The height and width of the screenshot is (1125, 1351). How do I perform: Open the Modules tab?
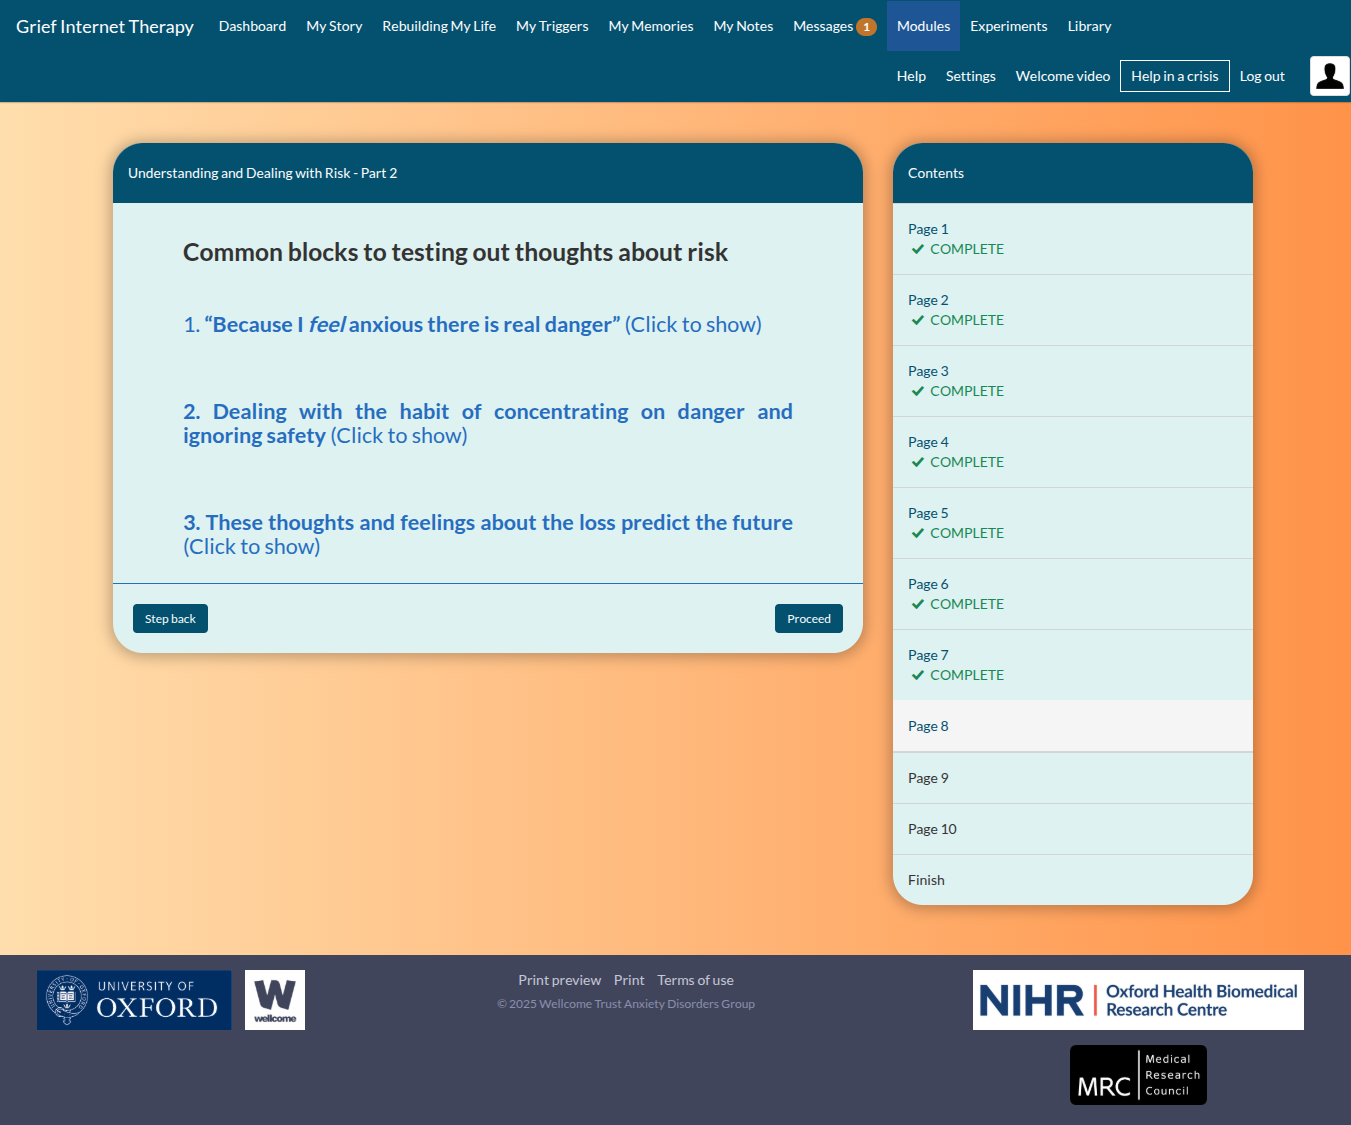(x=923, y=26)
